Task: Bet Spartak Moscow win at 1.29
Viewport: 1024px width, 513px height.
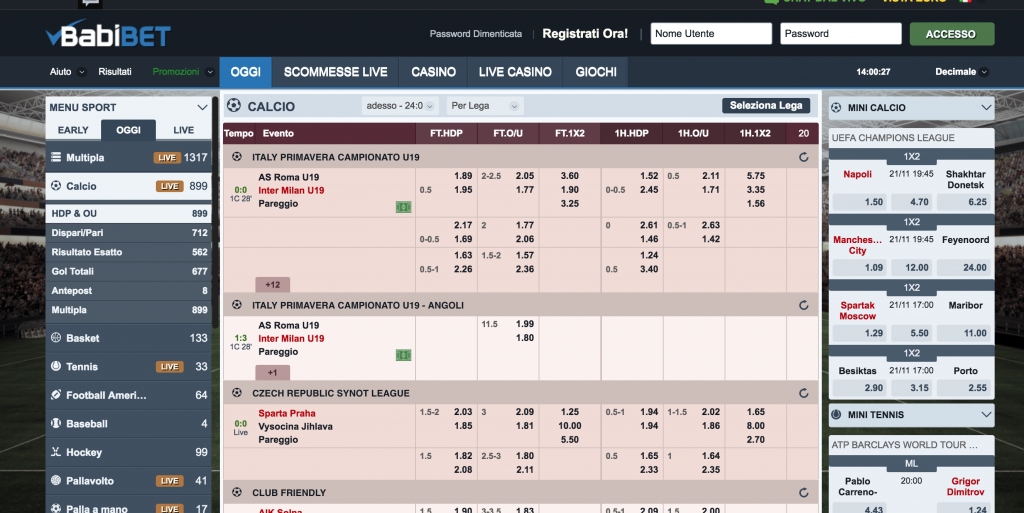Action: tap(859, 333)
